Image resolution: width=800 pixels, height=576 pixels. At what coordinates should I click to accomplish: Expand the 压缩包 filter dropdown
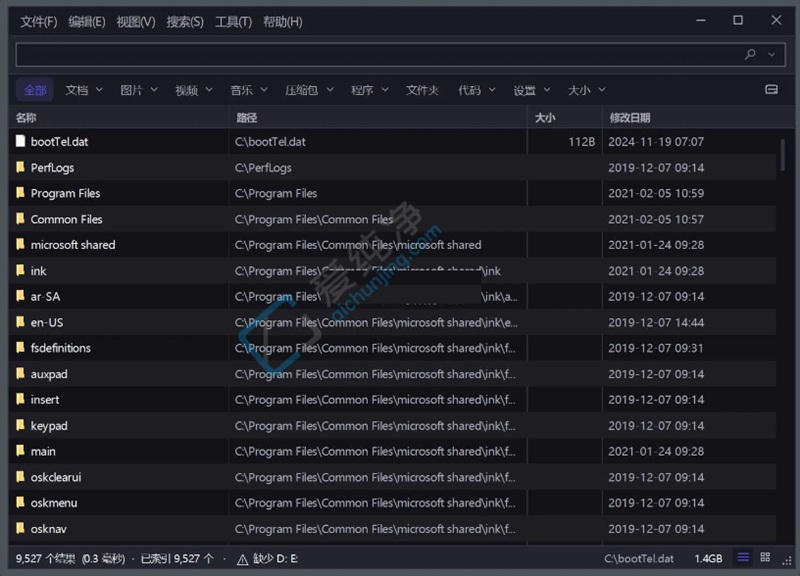(x=330, y=90)
